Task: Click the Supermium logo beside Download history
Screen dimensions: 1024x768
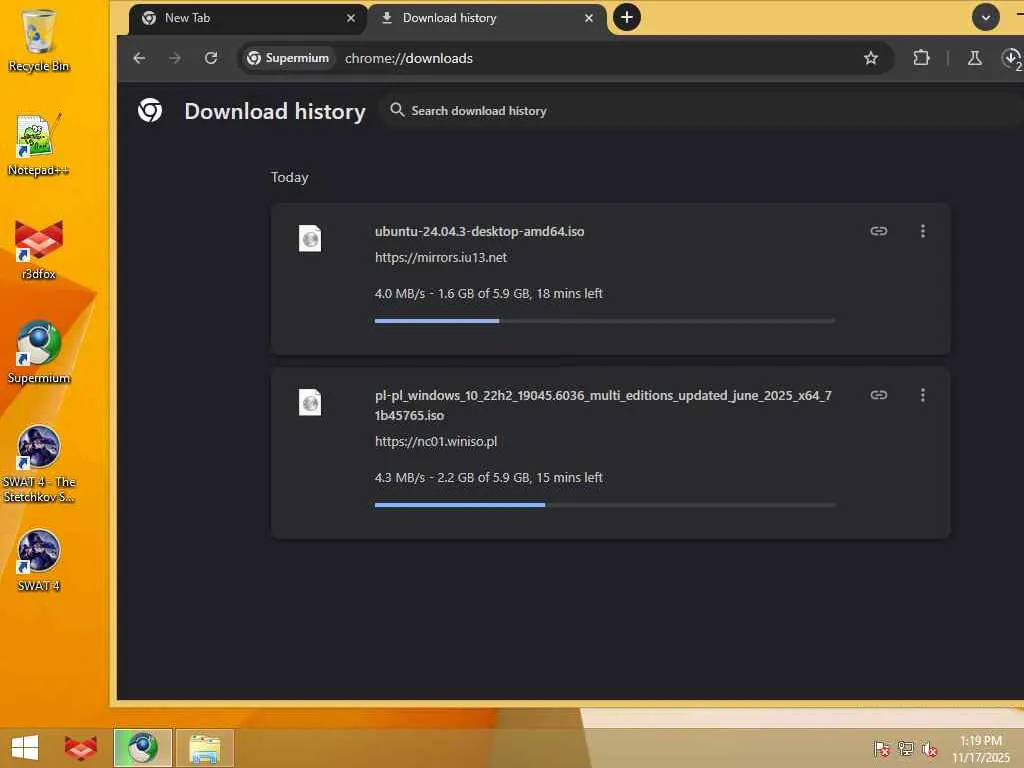Action: point(150,110)
